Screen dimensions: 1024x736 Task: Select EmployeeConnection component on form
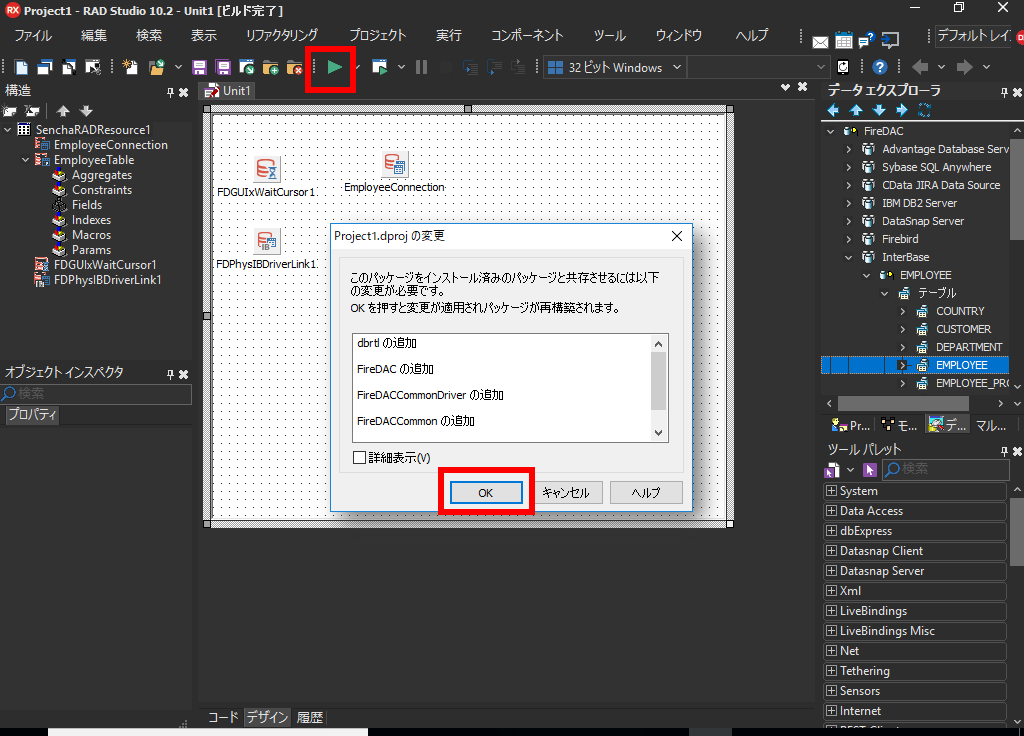[x=395, y=163]
